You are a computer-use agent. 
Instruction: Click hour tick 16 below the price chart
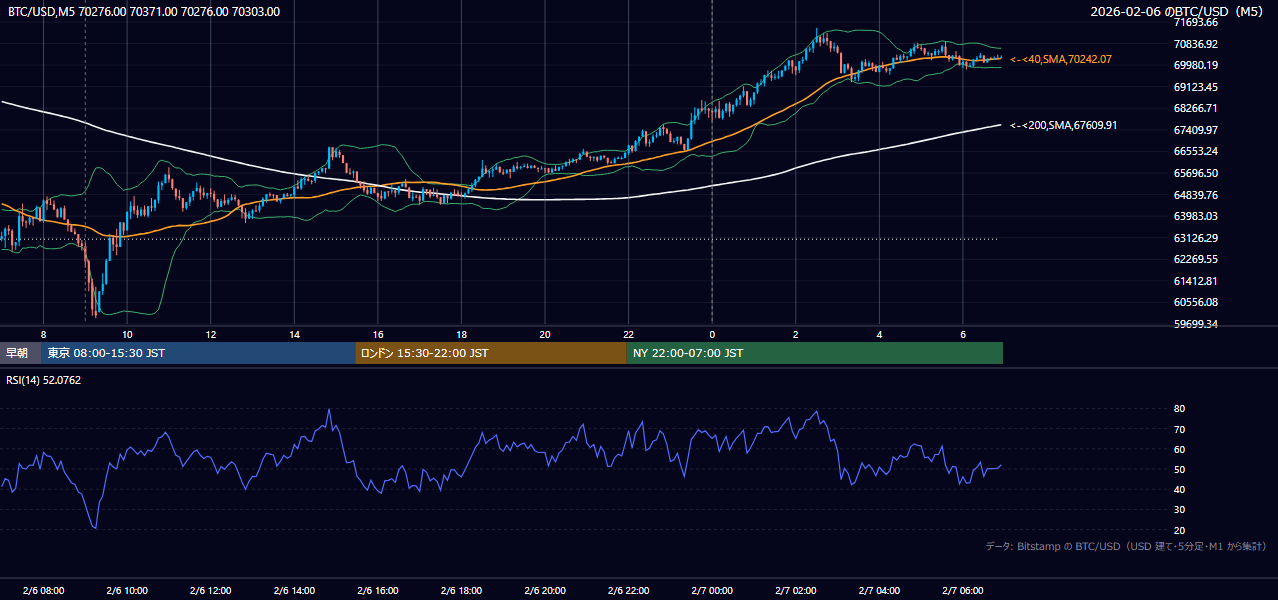coord(378,334)
